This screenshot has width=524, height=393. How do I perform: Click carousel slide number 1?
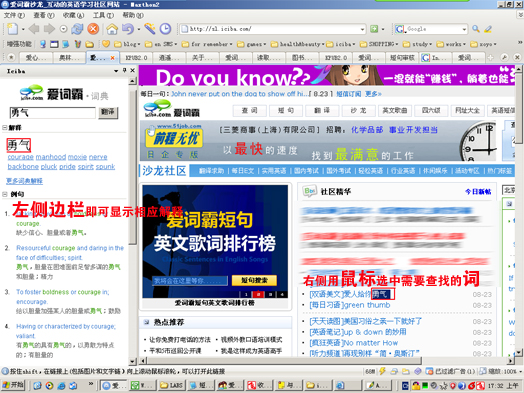coord(246,294)
